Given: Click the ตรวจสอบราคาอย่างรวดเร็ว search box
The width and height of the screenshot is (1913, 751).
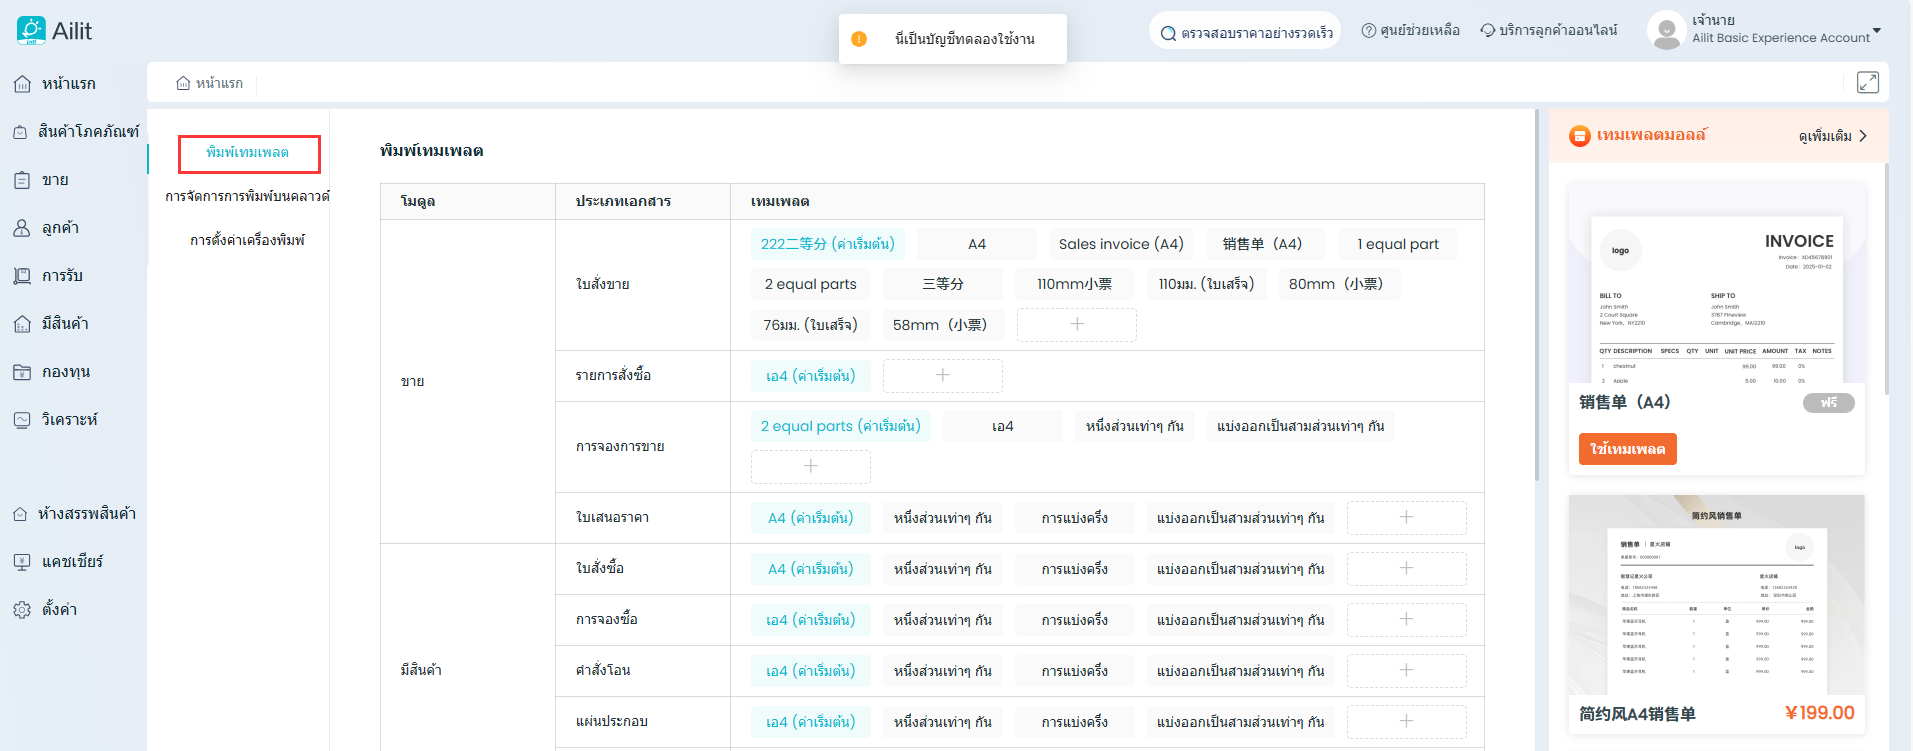Looking at the screenshot, I should click(1245, 32).
